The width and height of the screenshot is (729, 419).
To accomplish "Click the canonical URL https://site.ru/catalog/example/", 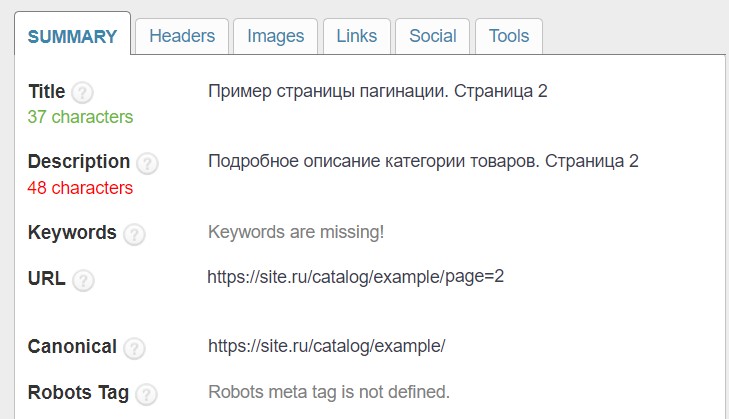I will (x=326, y=346).
